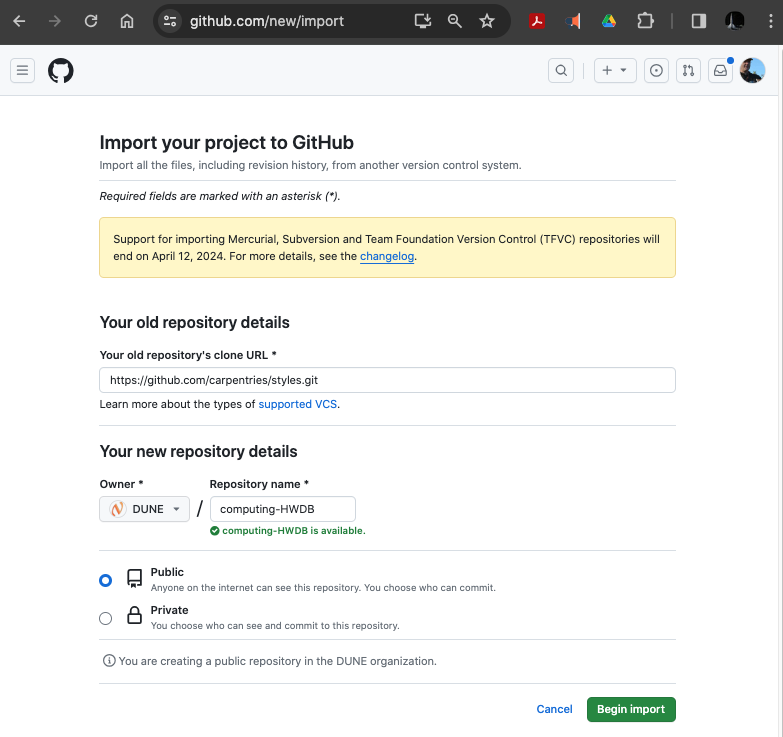Toggle the Chrome side panel
This screenshot has height=737, width=783.
coord(699,20)
